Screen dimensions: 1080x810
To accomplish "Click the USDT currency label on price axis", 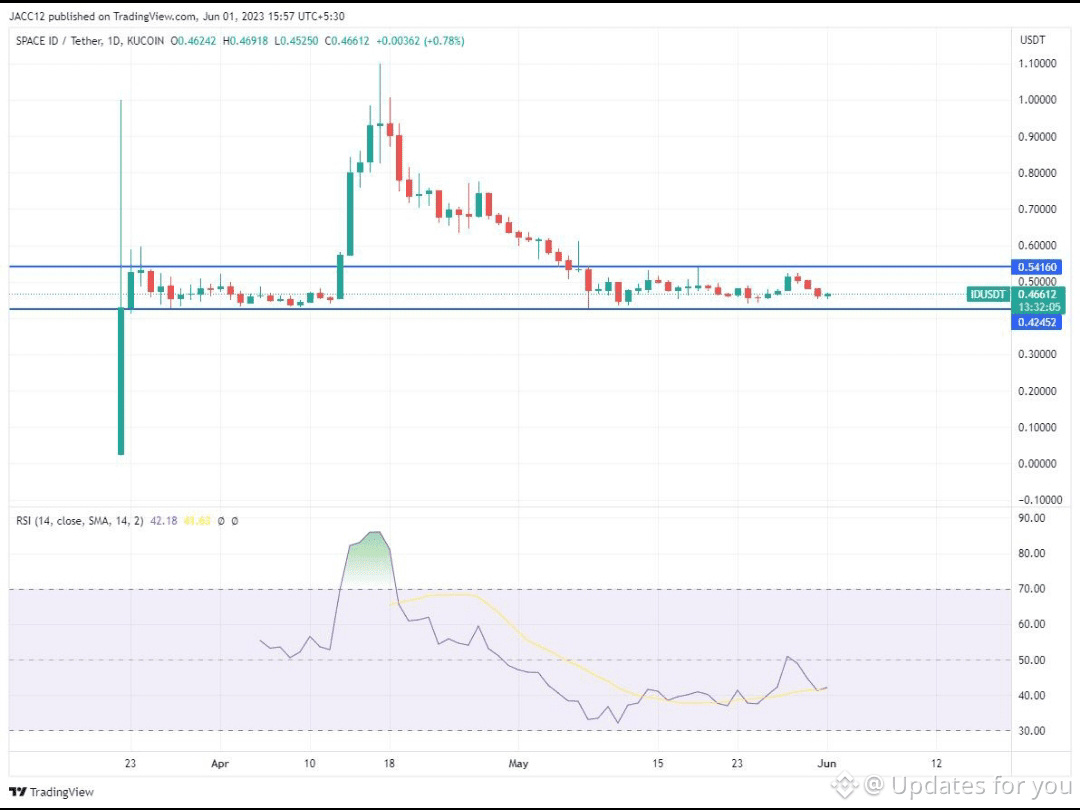I will (1032, 40).
